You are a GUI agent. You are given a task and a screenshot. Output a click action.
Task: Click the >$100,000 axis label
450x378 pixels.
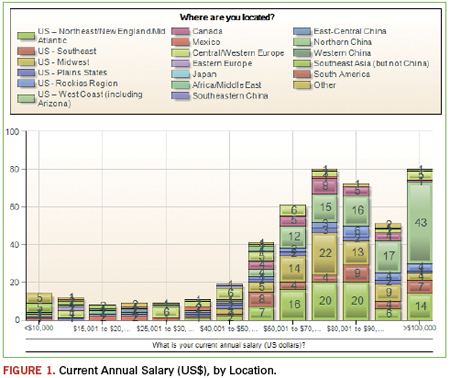420,328
